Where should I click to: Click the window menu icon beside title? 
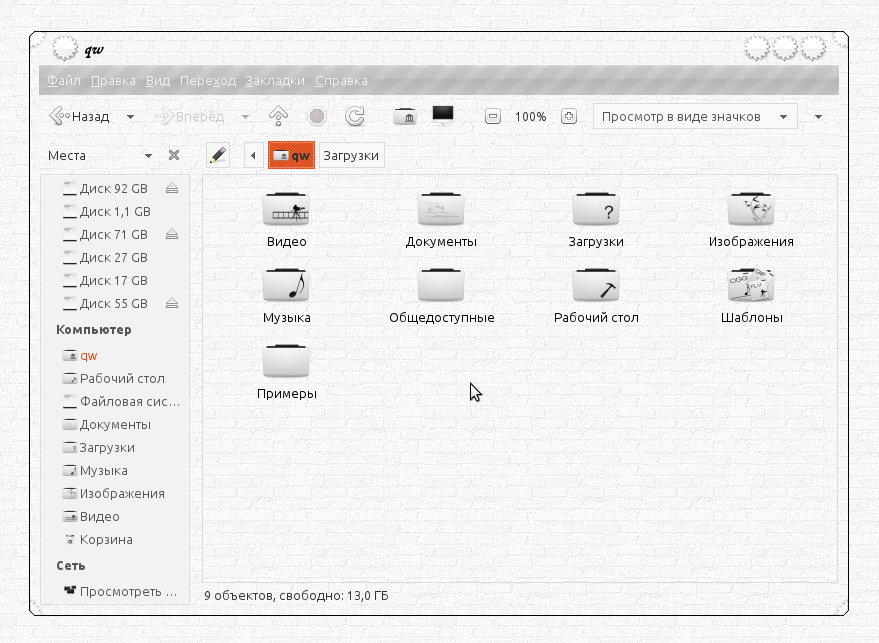point(65,48)
